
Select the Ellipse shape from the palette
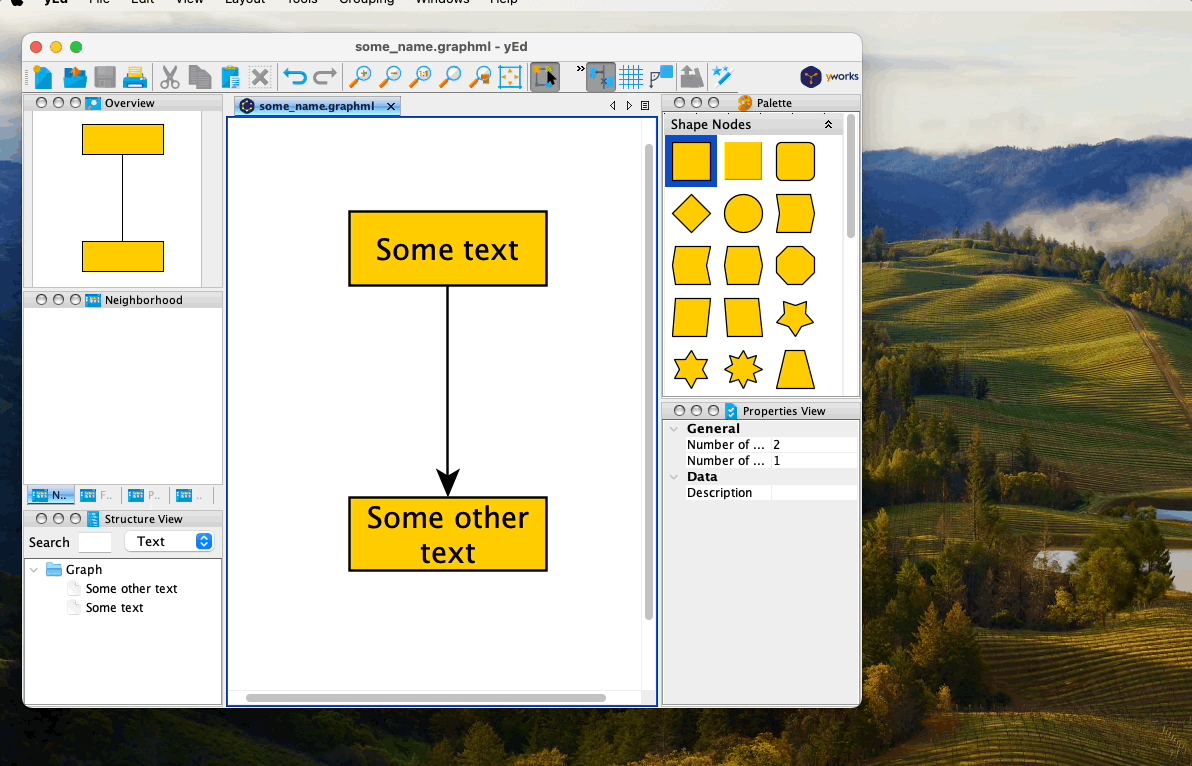743,212
